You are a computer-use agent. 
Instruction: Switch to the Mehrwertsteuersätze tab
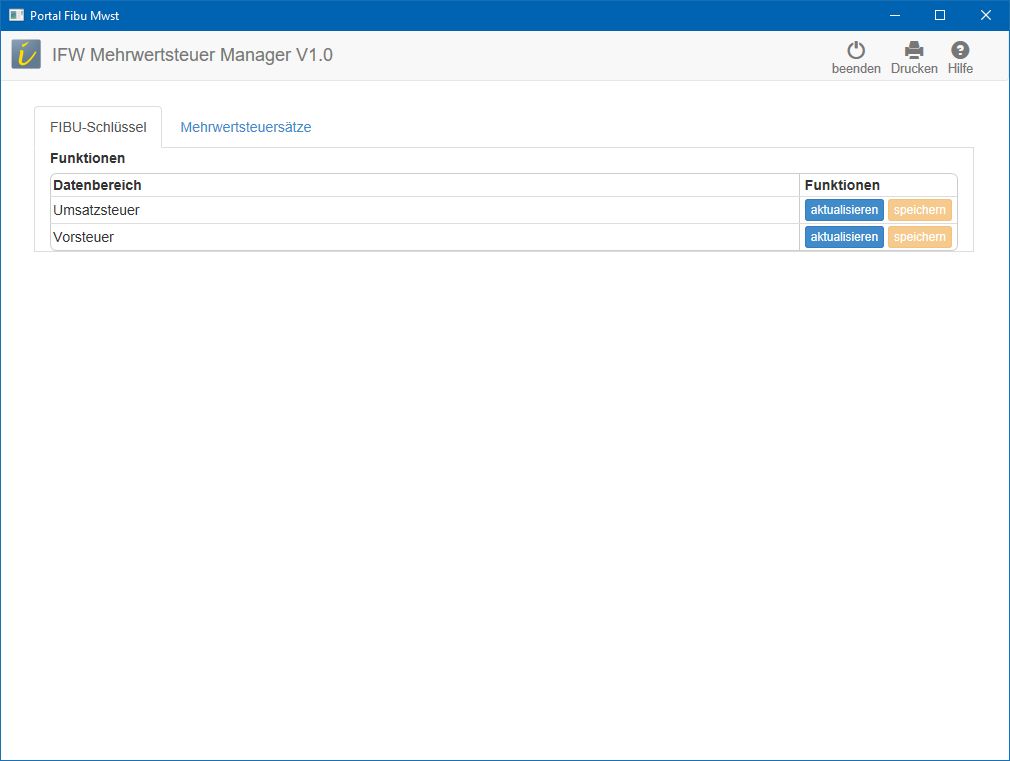coord(246,127)
